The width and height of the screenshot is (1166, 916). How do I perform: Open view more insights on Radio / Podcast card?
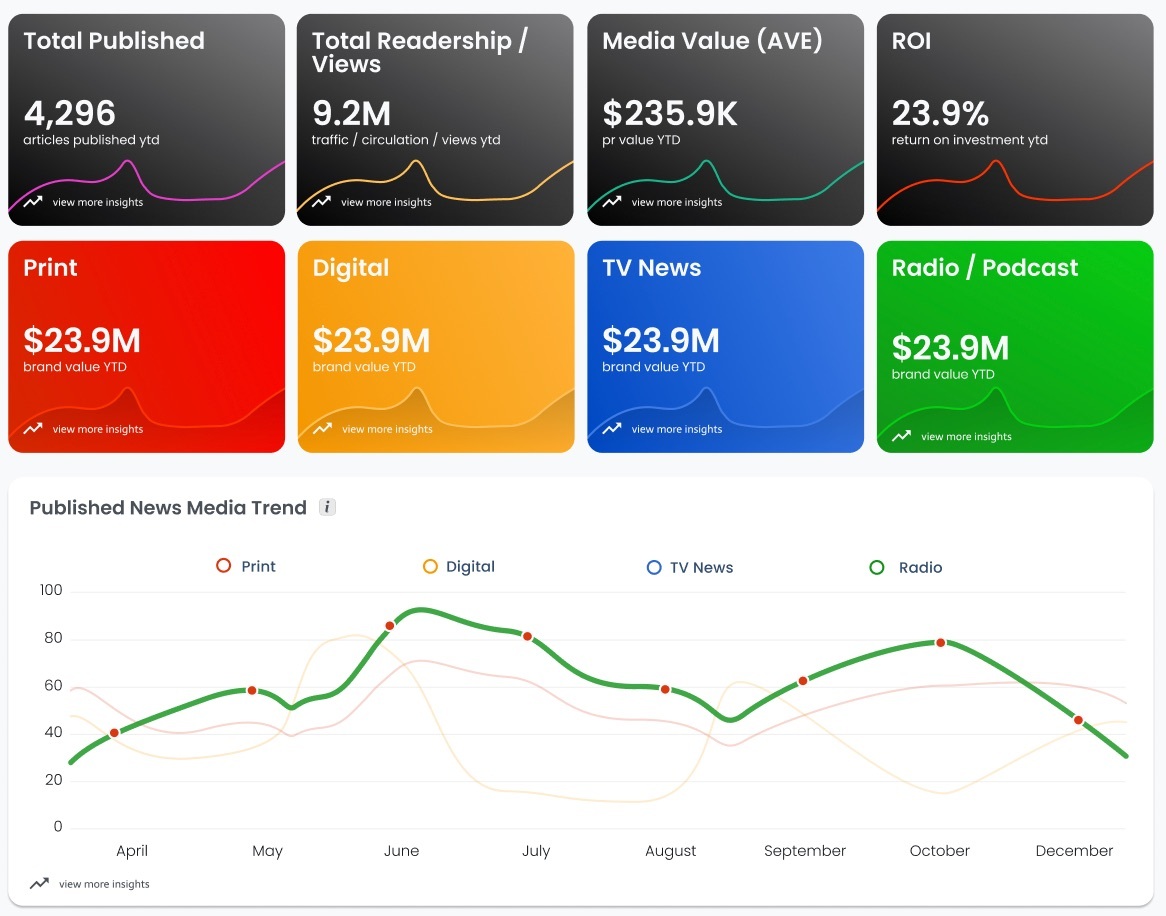(966, 436)
